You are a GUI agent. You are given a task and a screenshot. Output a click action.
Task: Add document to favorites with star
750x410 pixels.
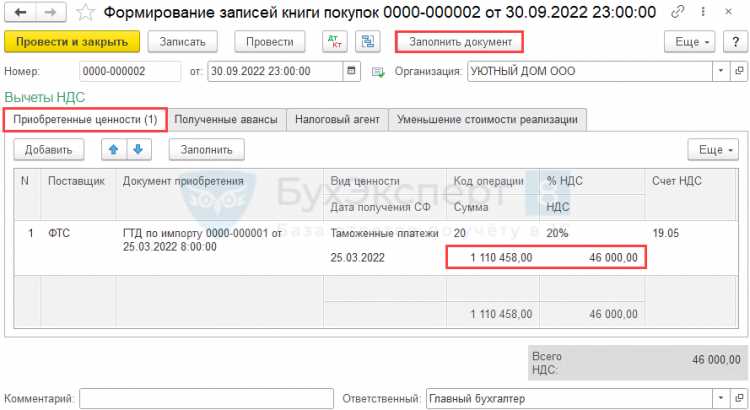pos(85,12)
